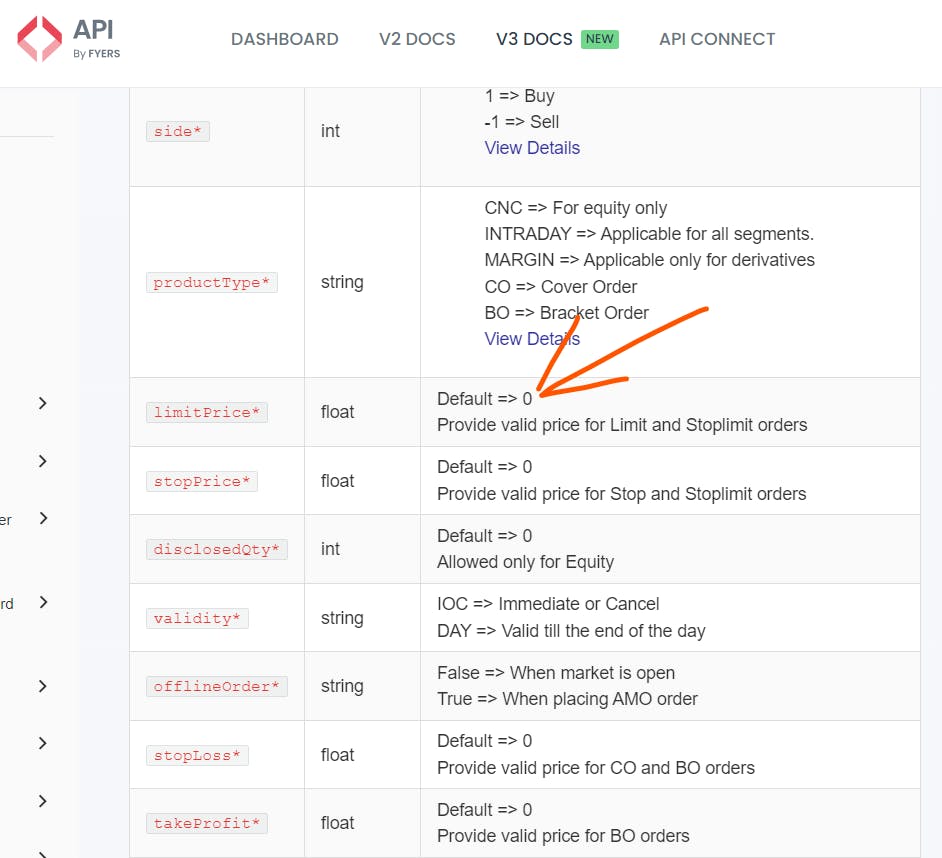
Task: Expand sidebar chevron beside item ending in 'rd'
Action: click(42, 602)
